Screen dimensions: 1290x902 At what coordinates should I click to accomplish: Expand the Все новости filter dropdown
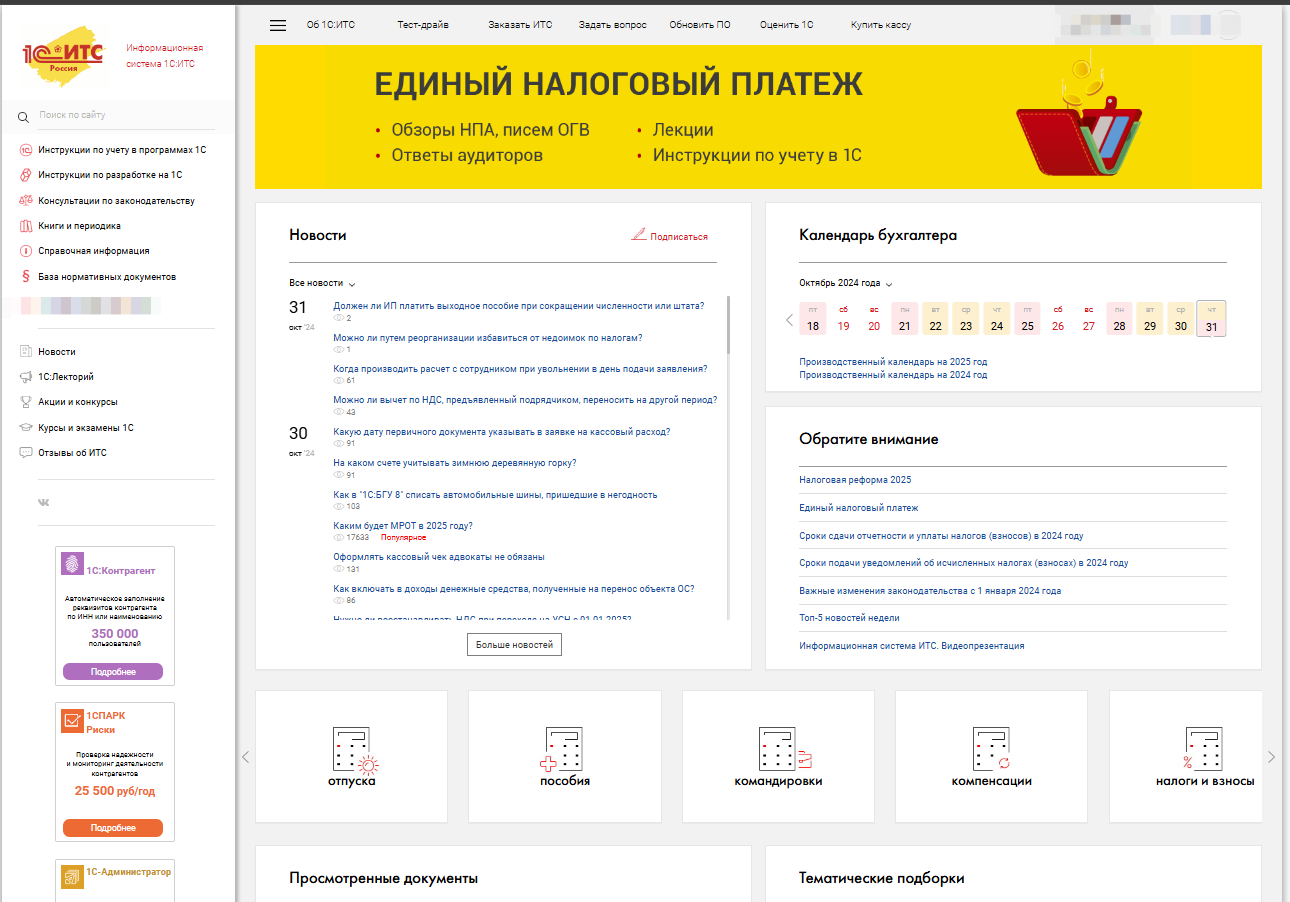[x=322, y=283]
